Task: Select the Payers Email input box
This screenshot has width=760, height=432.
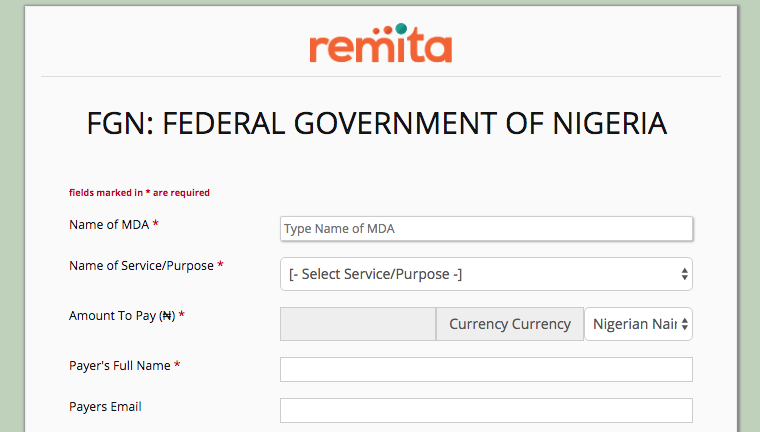Action: 486,411
